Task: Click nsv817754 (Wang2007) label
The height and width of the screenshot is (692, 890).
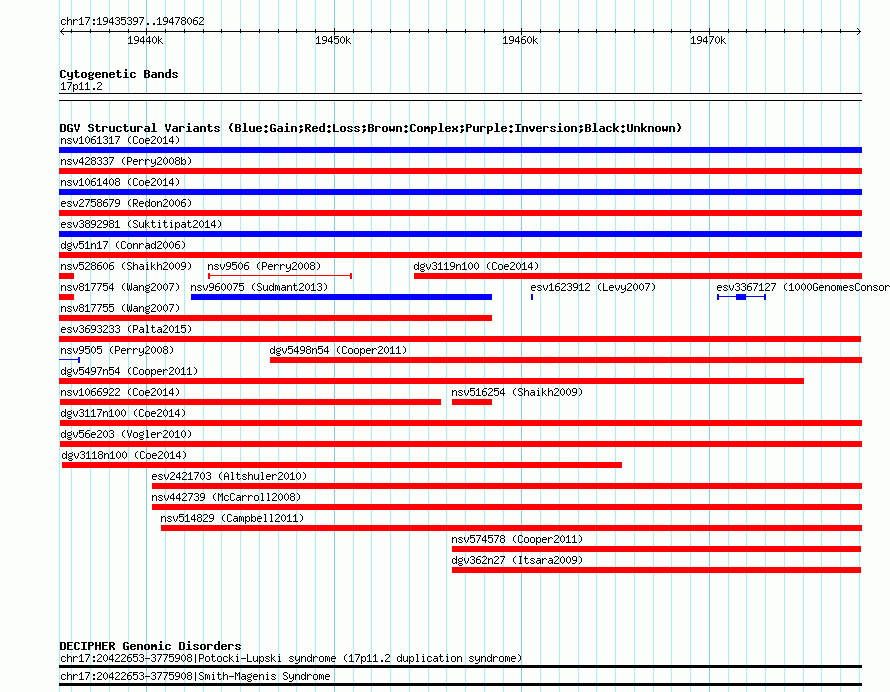Action: (x=120, y=287)
